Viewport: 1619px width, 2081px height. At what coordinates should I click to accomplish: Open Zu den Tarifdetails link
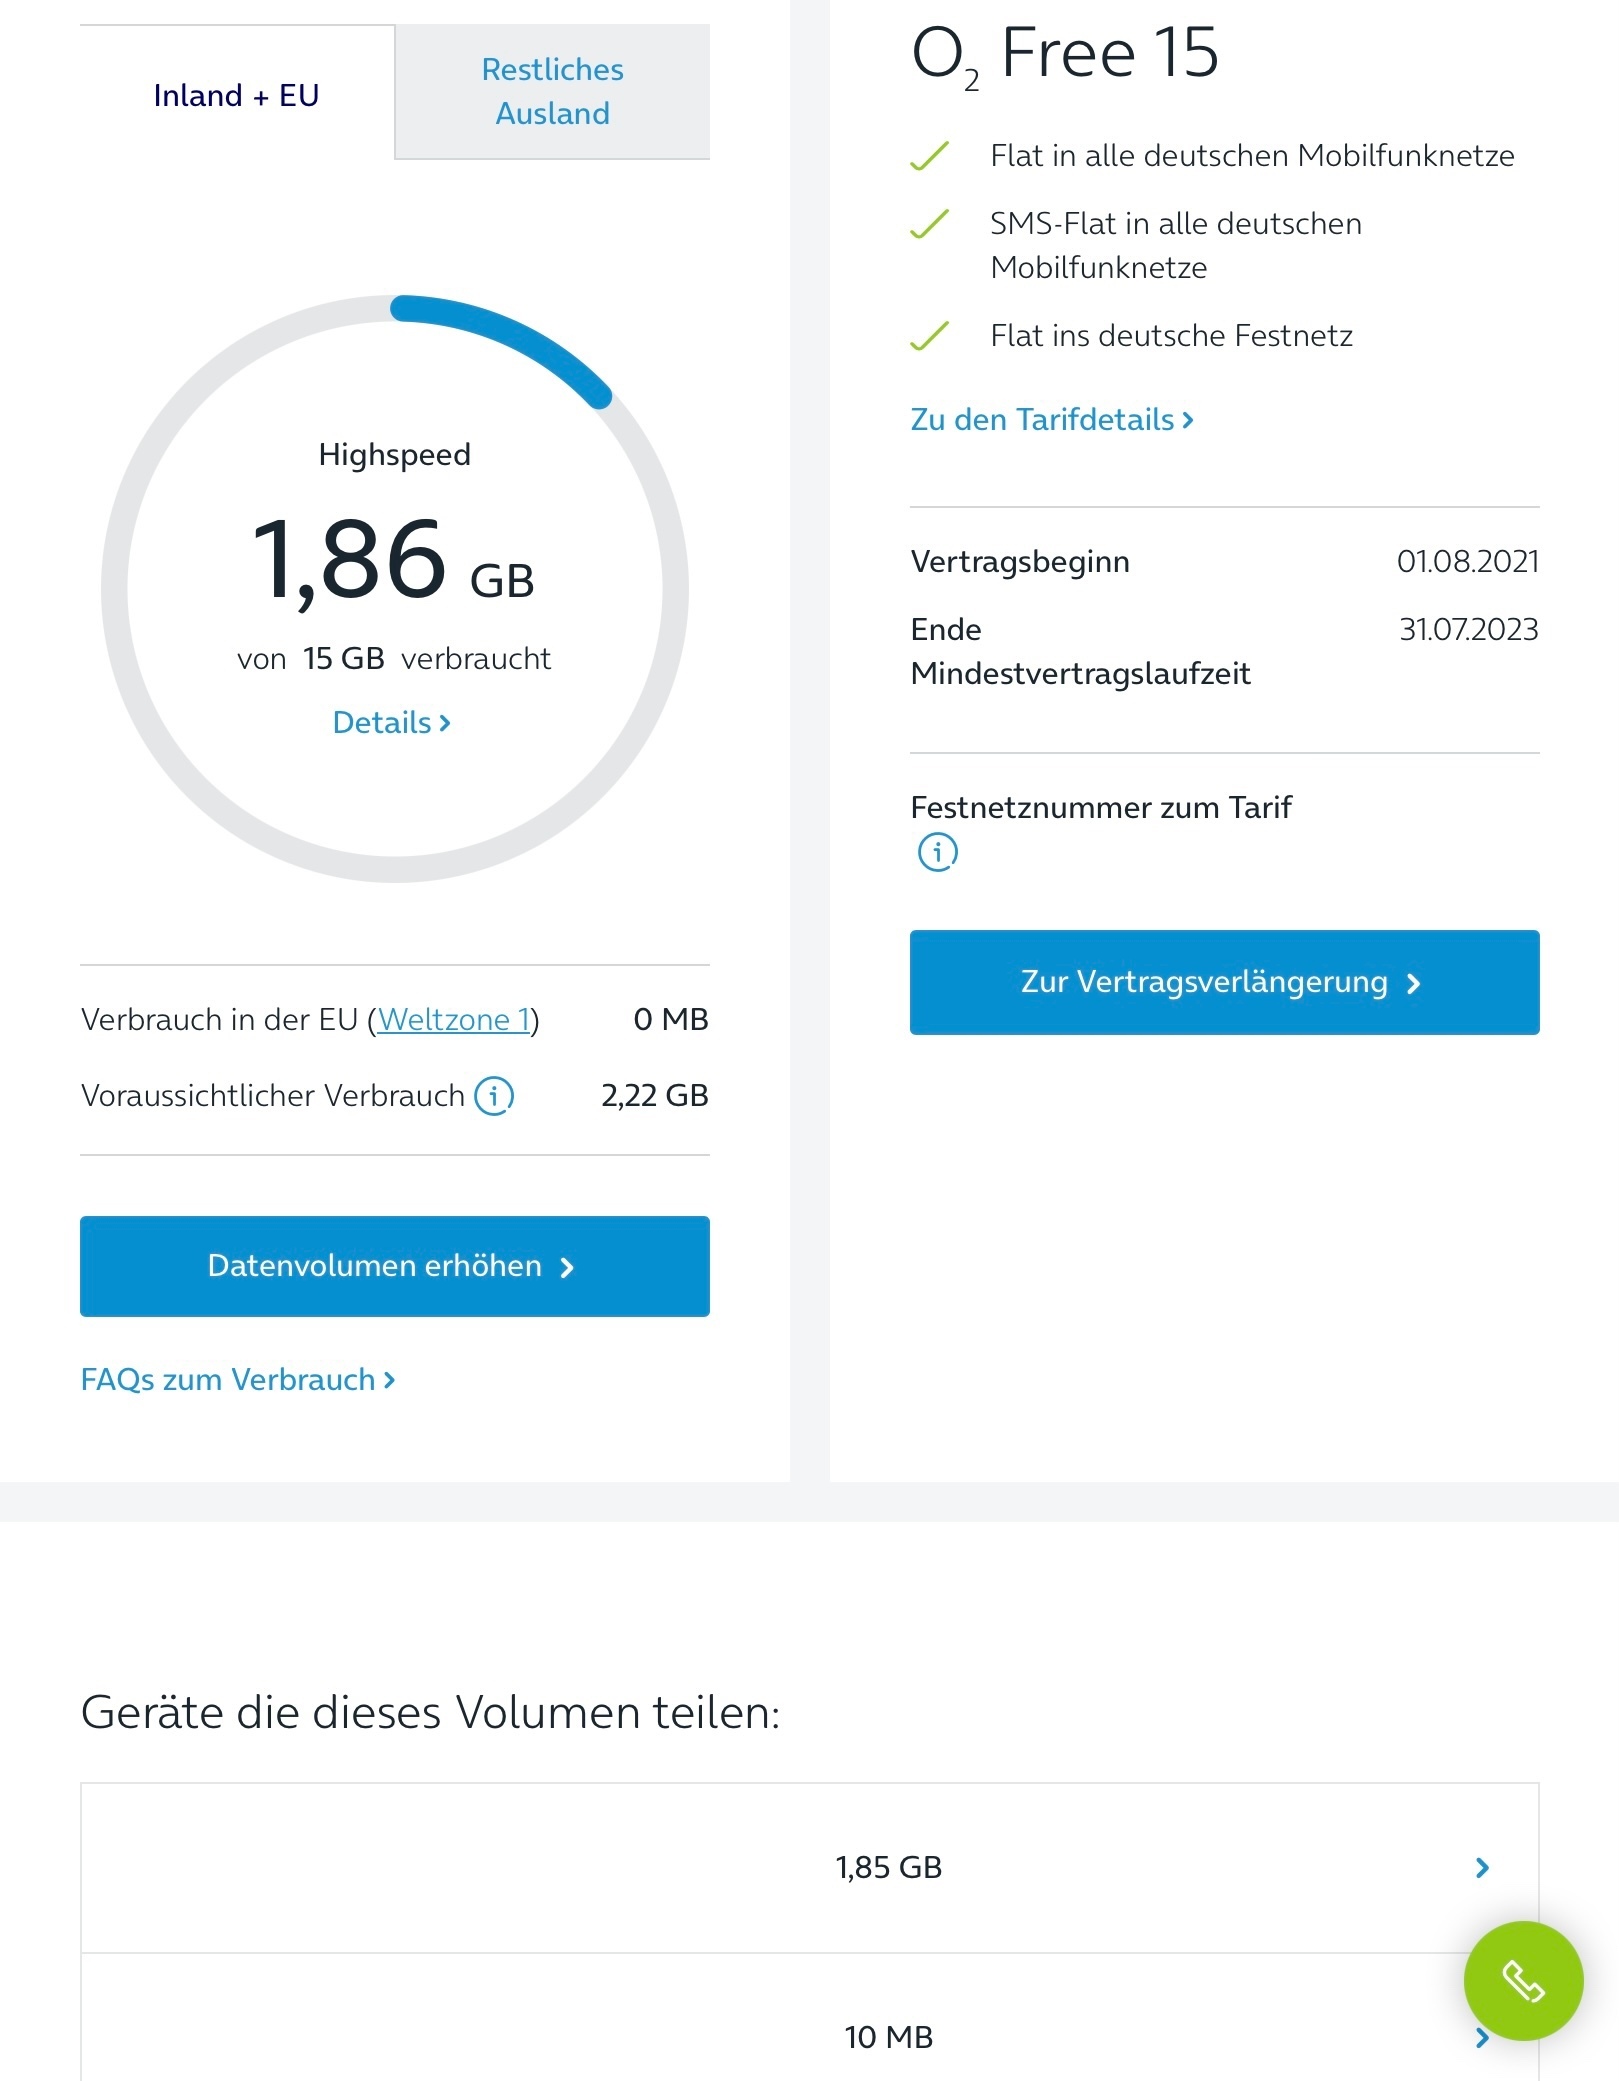(x=1052, y=419)
